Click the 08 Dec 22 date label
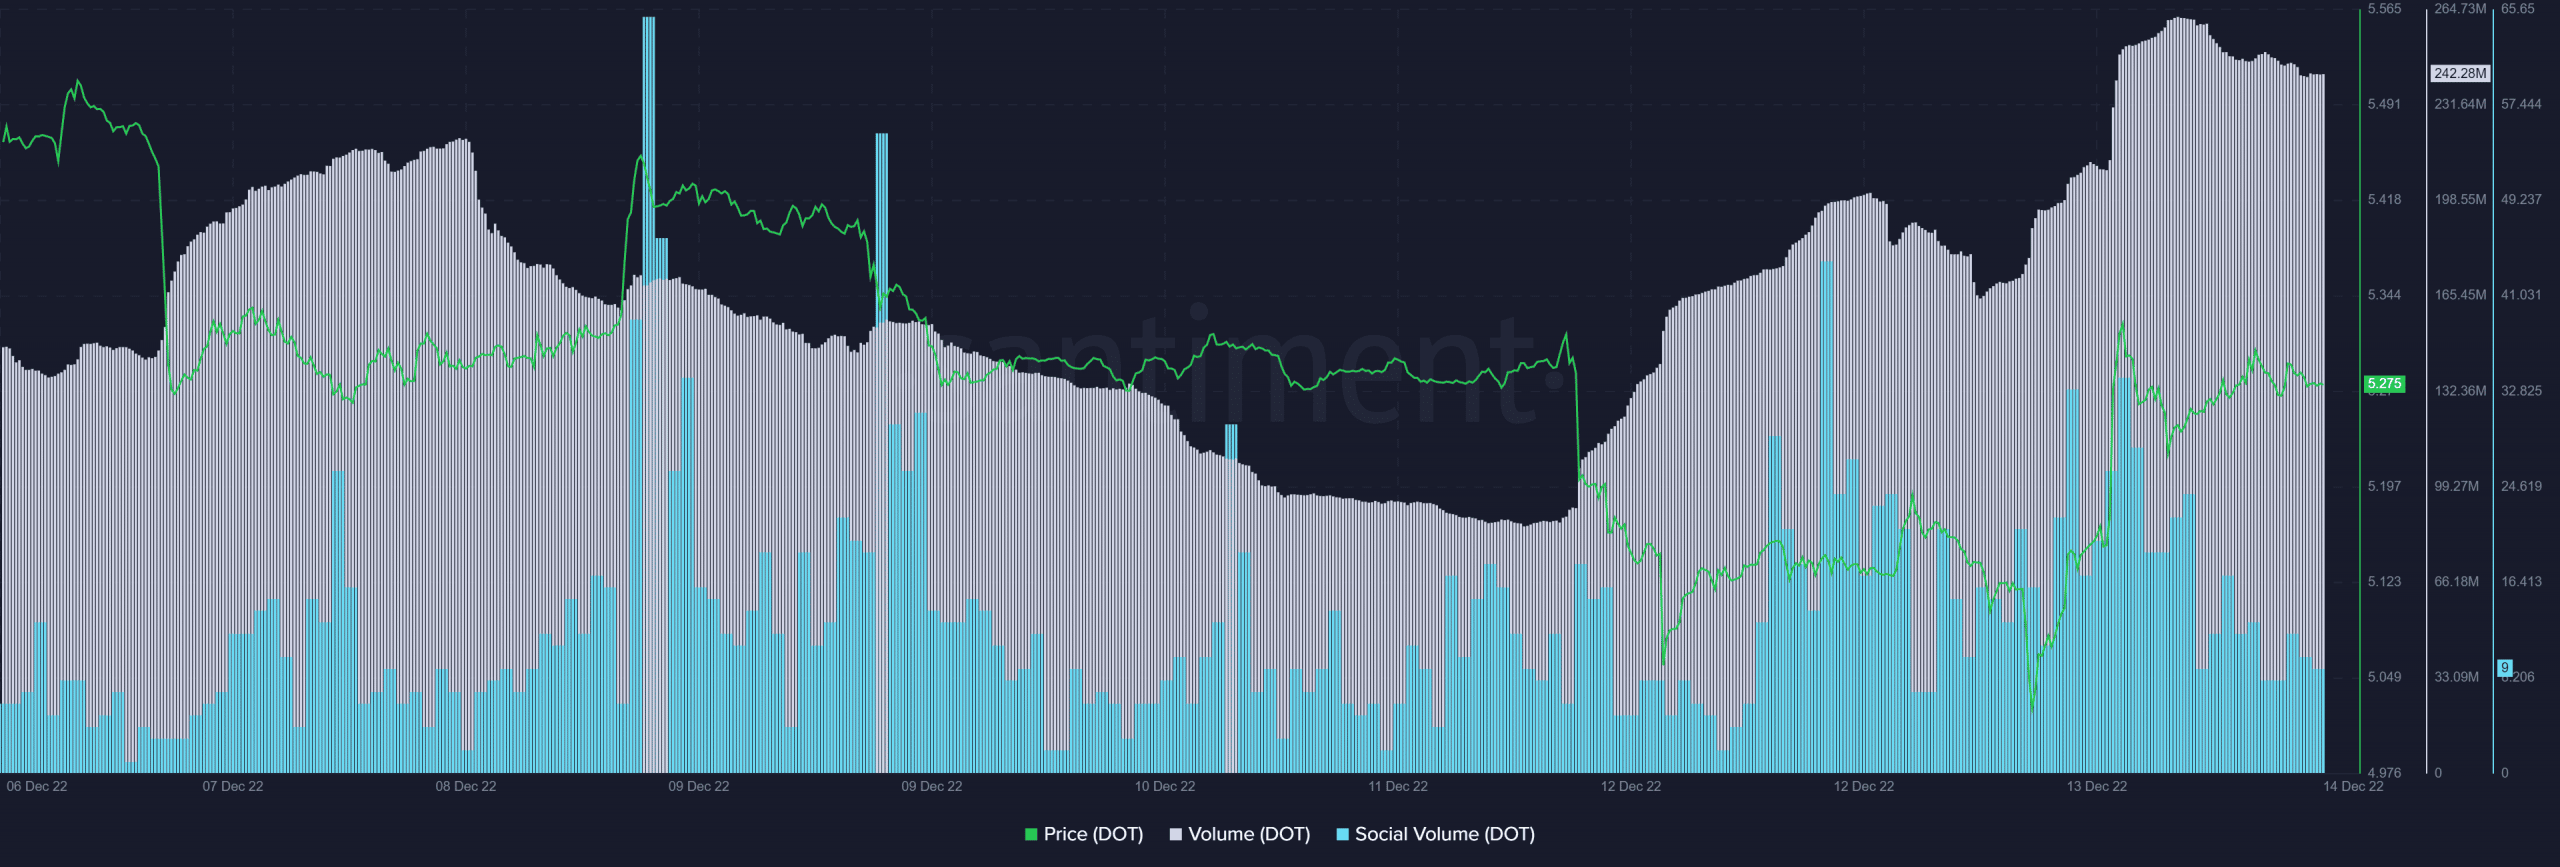Viewport: 2560px width, 867px height. click(x=466, y=787)
